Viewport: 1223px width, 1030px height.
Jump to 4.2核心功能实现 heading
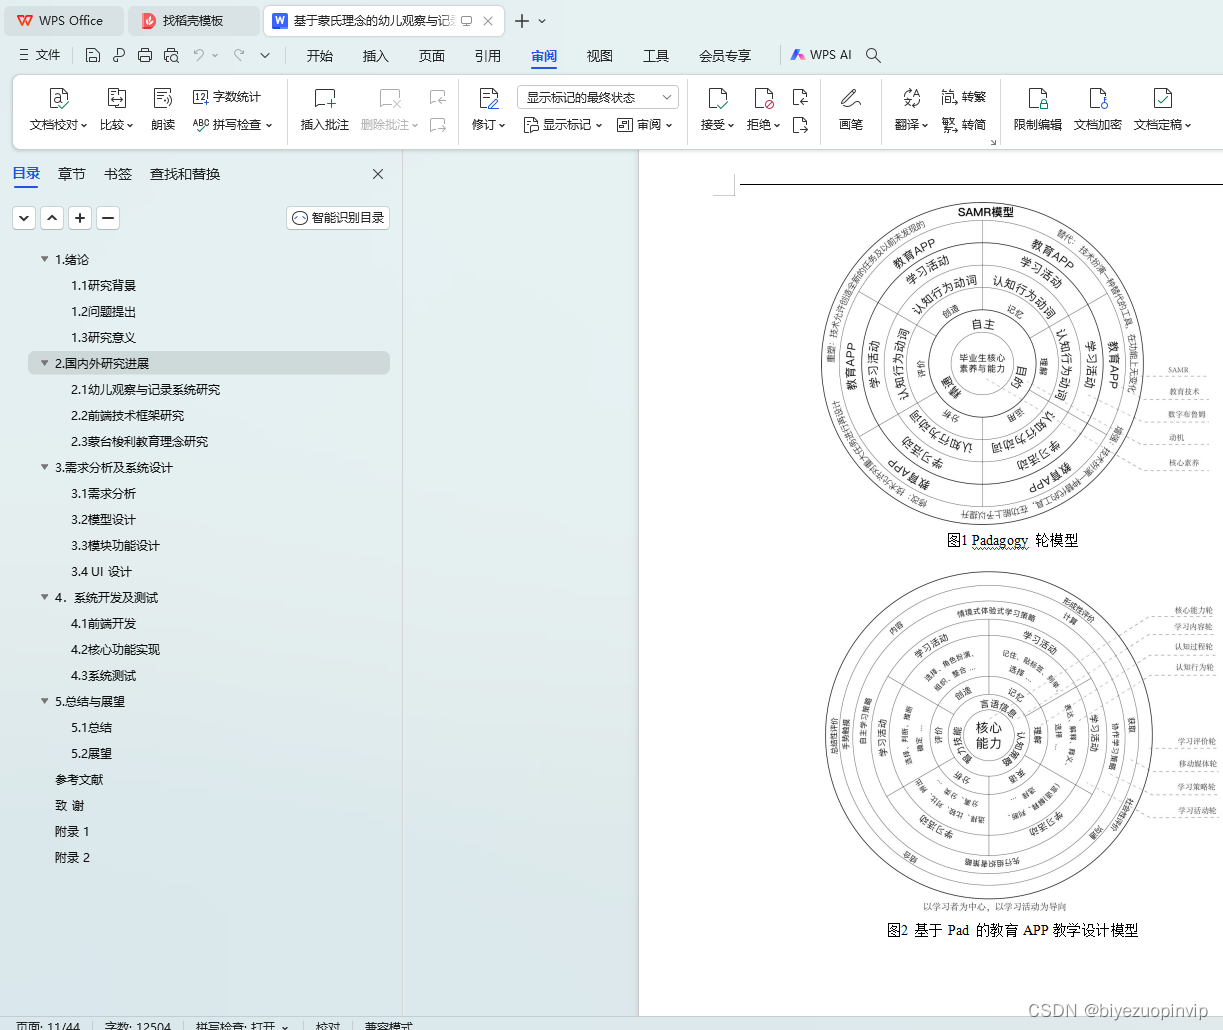pos(115,649)
